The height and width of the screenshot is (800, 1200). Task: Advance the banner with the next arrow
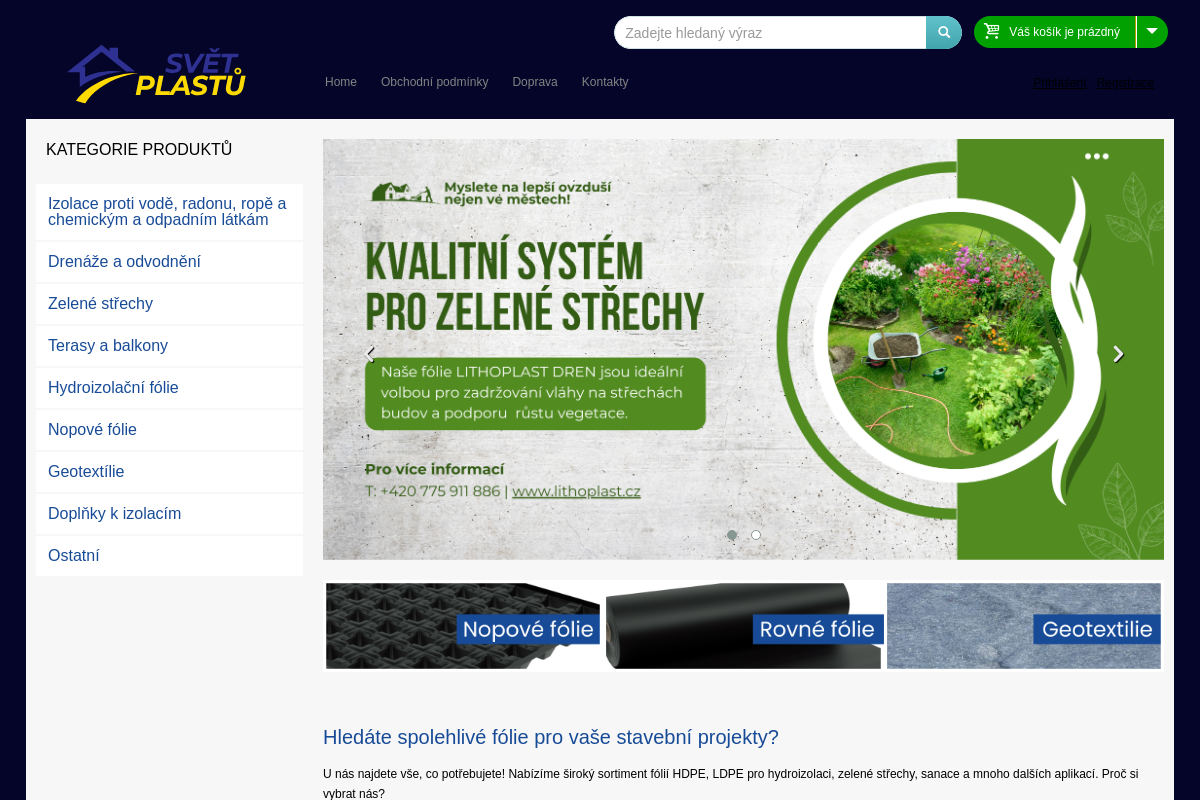[x=1118, y=353]
